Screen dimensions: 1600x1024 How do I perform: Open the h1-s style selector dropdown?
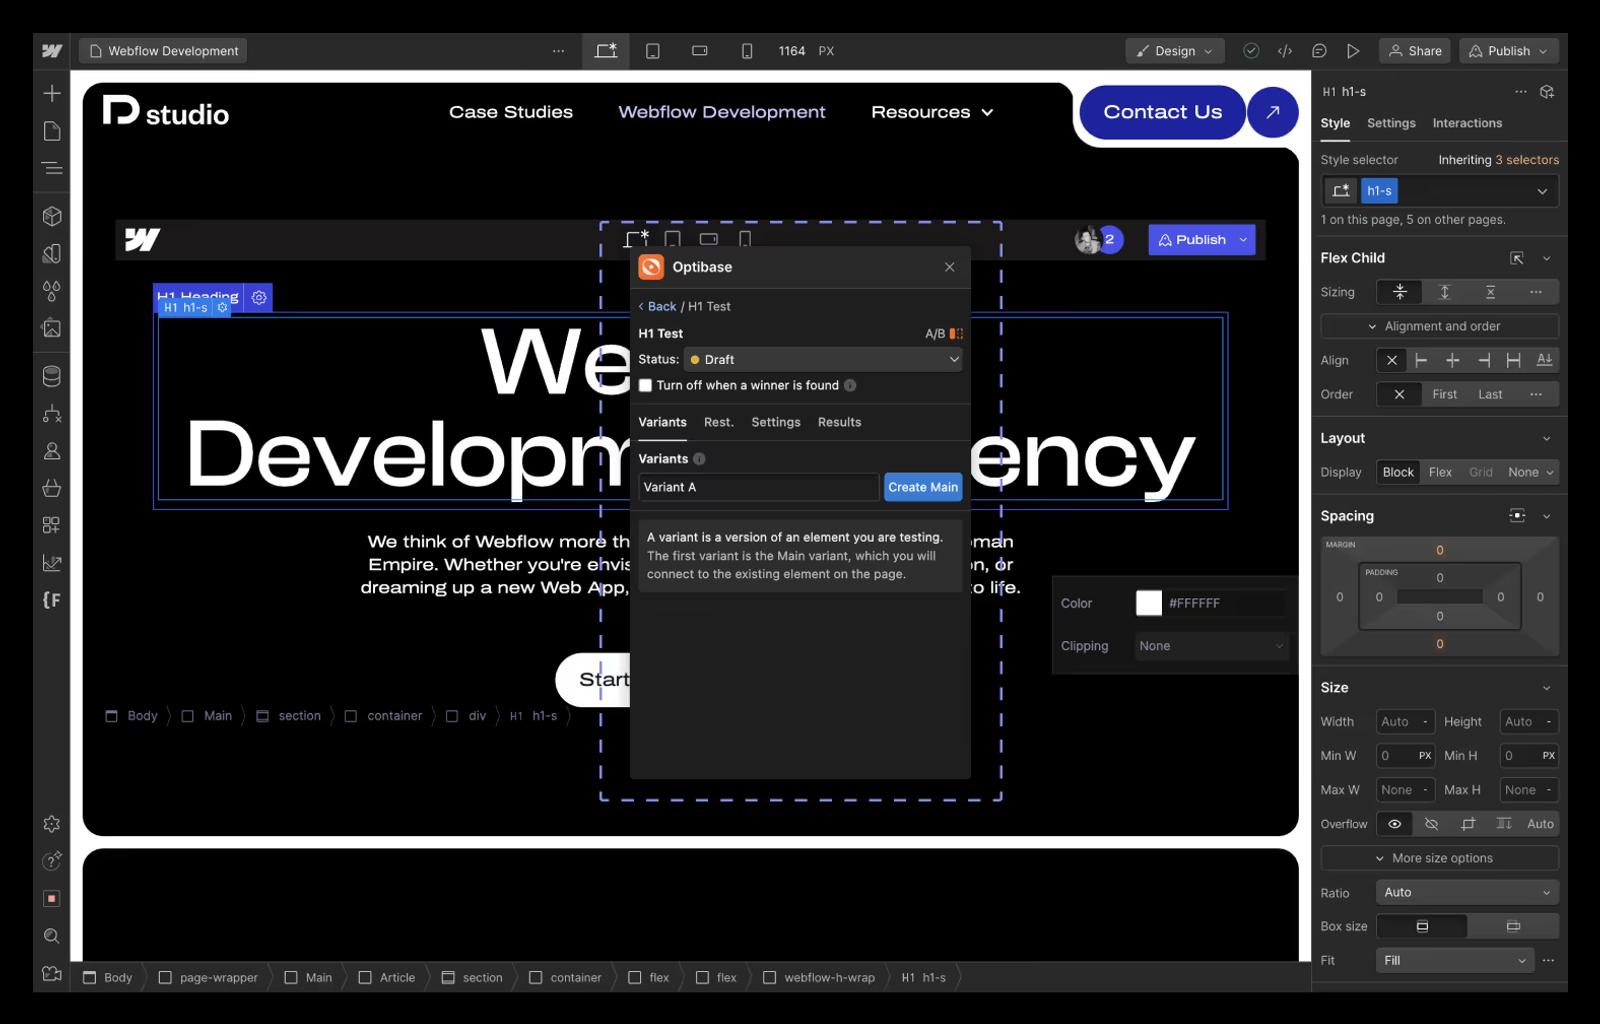1542,191
